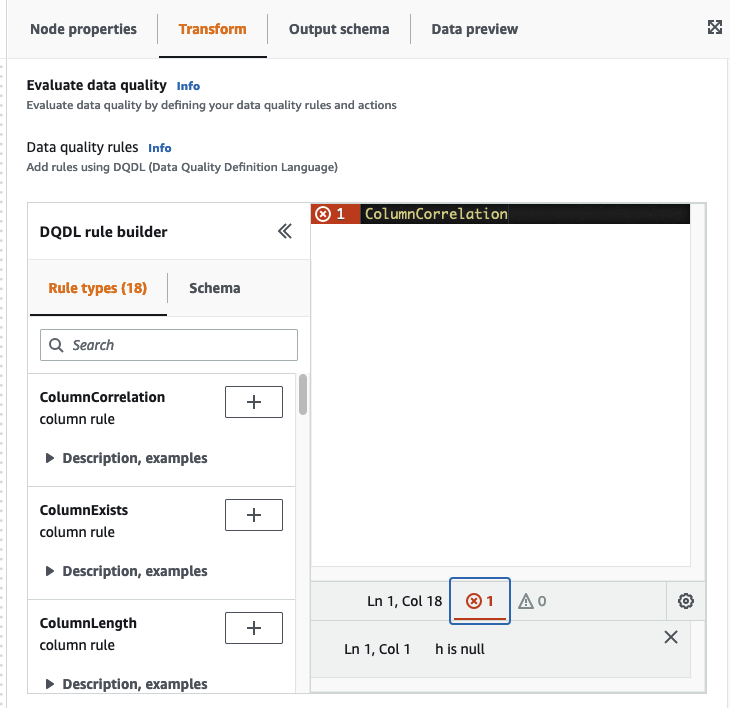Viewport: 730px width, 708px height.
Task: Add the ColumnExists rule with plus
Action: [x=254, y=514]
